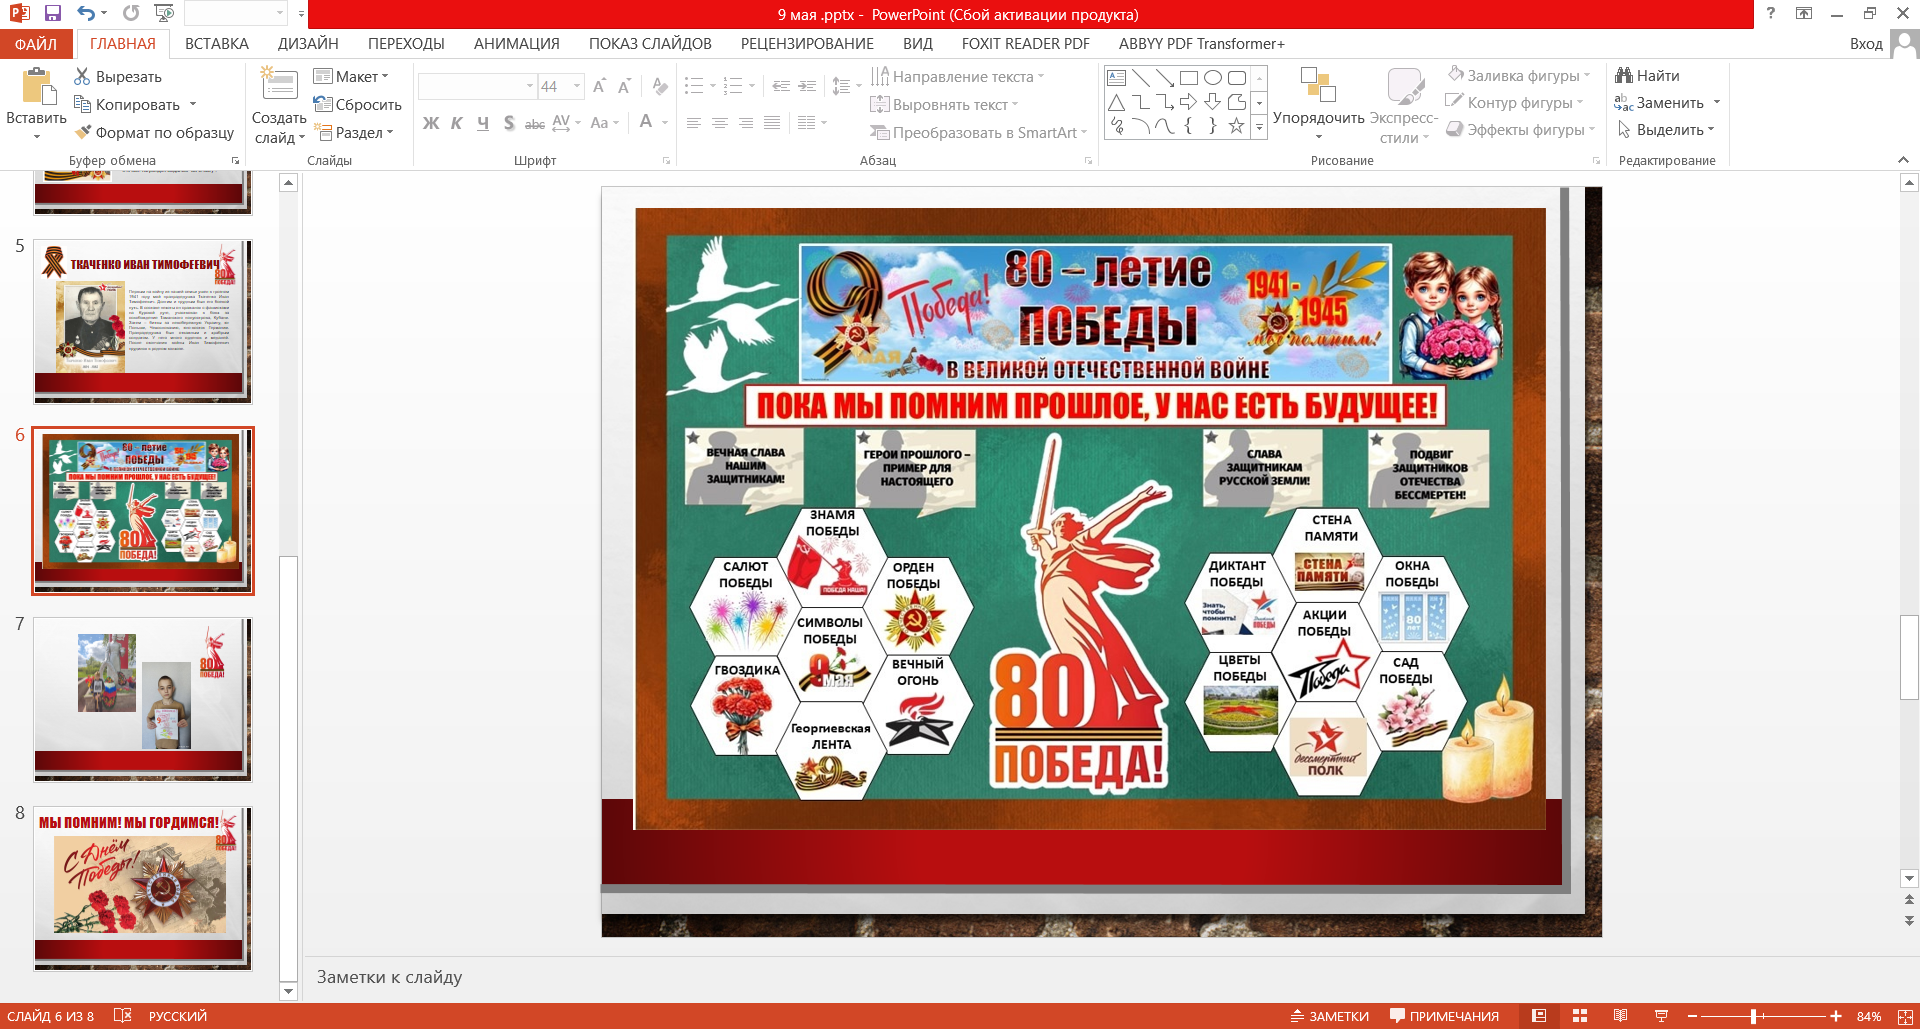Toggle underline Ч formatting
The height and width of the screenshot is (1029, 1920).
(x=483, y=123)
